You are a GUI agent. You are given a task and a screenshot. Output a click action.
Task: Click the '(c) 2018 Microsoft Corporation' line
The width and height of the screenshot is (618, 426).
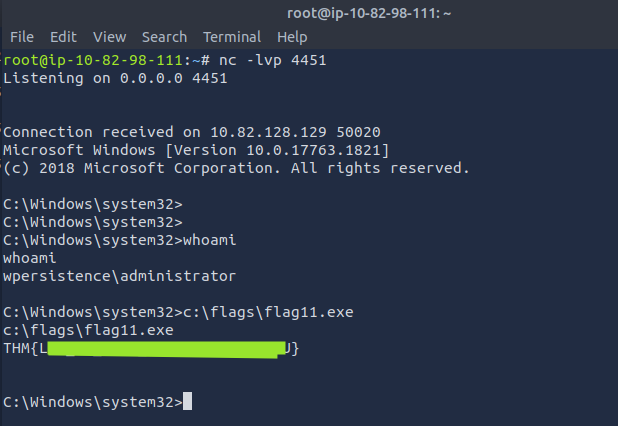236,168
